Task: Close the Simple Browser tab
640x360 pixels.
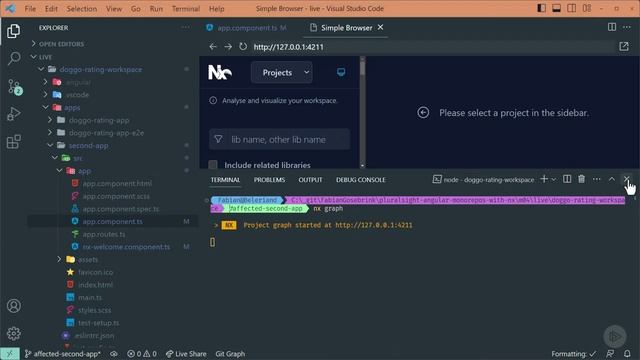Action: [x=380, y=27]
